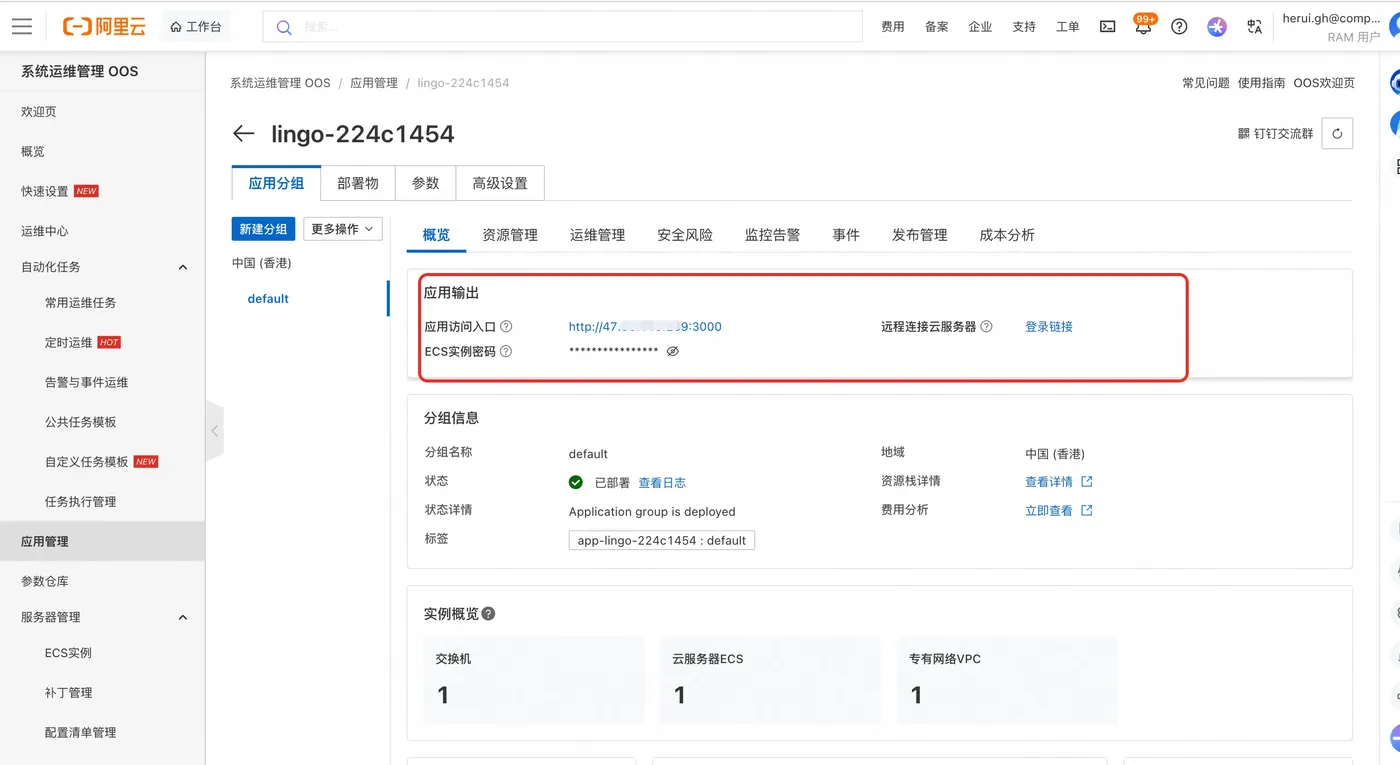Click the 阿里云 logo
The height and width of the screenshot is (765, 1400).
tap(104, 27)
